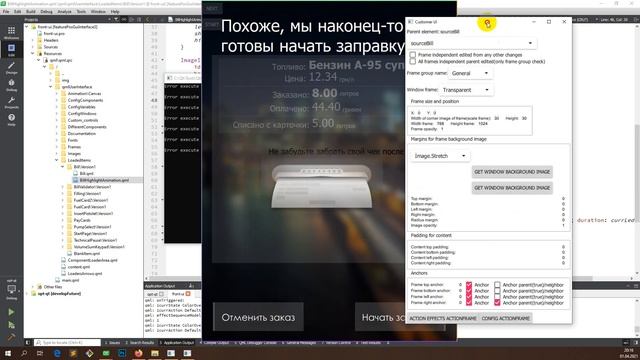Open the Build menu
Viewport: 640px width, 360px height.
[31, 11]
